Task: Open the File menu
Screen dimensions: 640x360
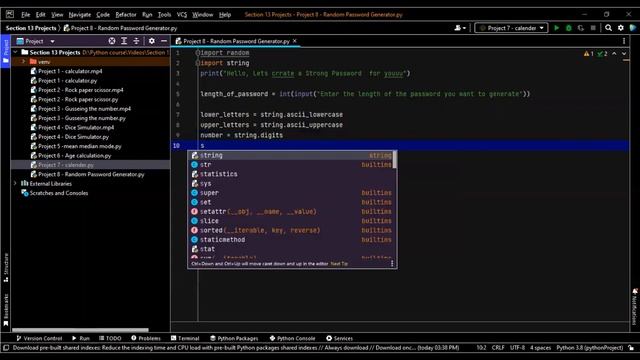Action: [x=26, y=14]
